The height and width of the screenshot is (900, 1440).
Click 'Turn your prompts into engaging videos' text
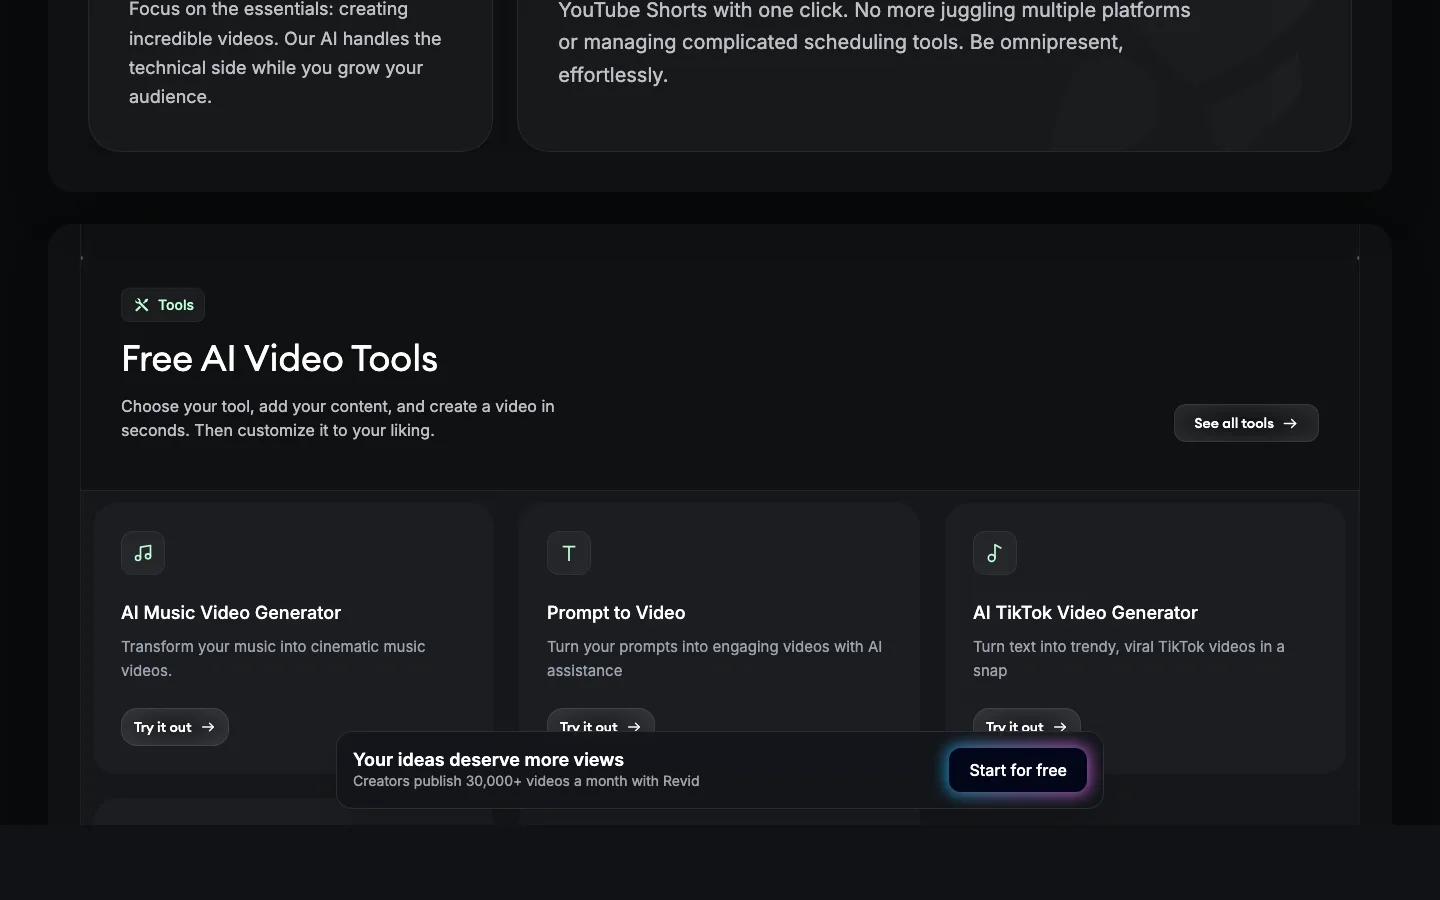(714, 659)
